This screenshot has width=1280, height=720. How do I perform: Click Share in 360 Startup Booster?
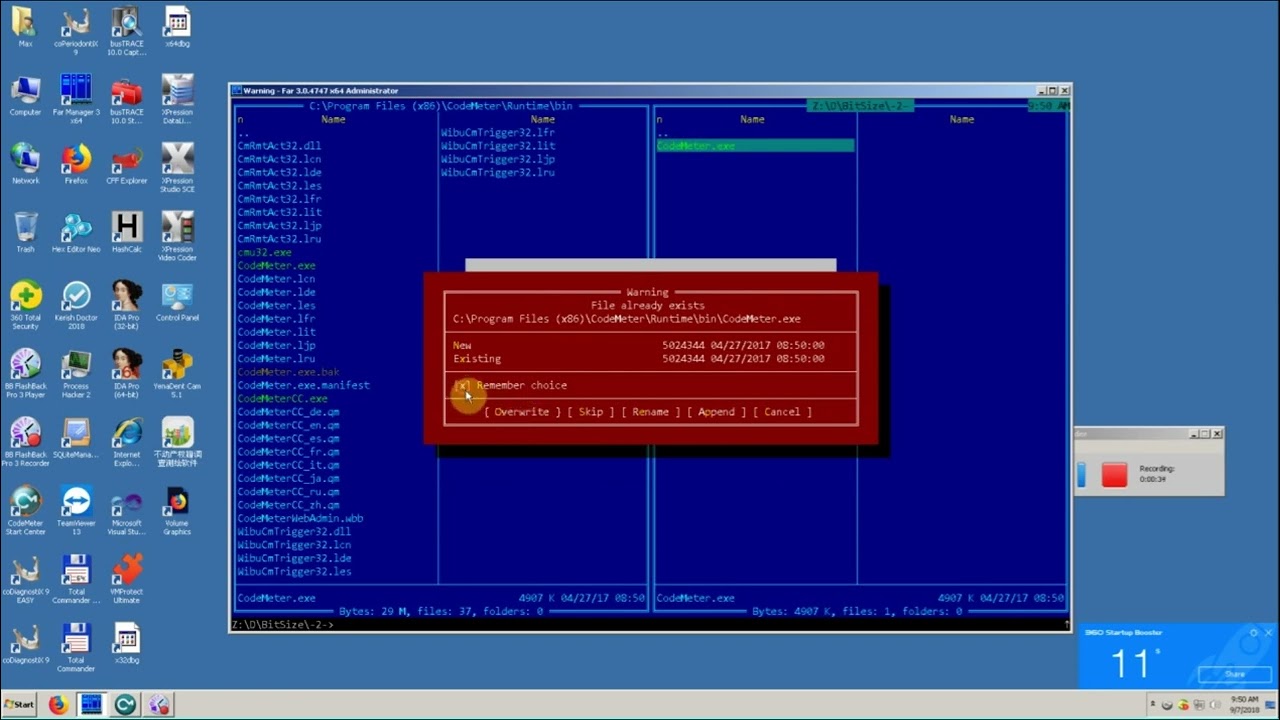click(1235, 674)
